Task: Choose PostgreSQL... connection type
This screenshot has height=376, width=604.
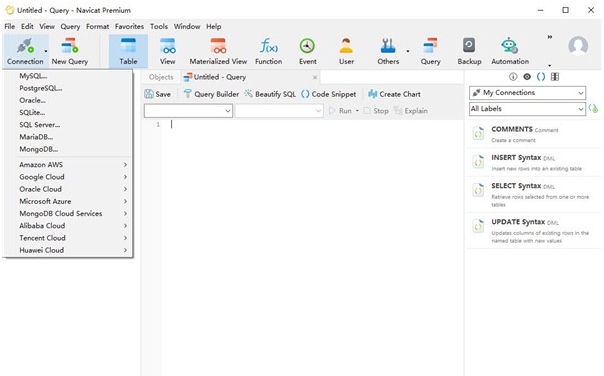Action: (68, 88)
